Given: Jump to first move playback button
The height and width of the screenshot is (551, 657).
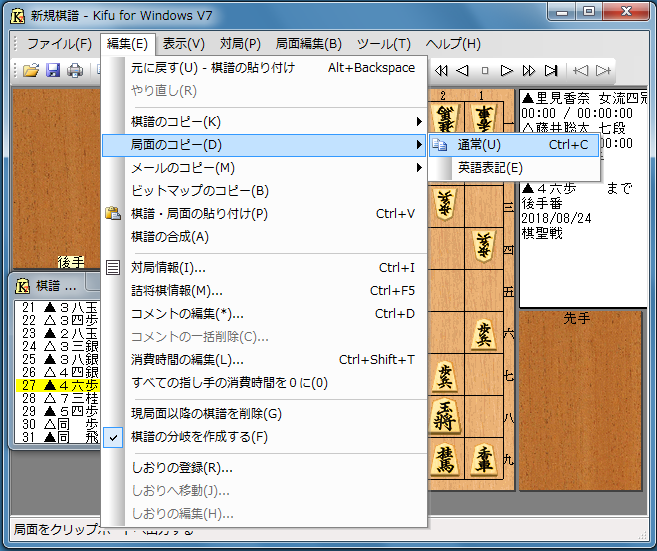Looking at the screenshot, I should (x=439, y=71).
